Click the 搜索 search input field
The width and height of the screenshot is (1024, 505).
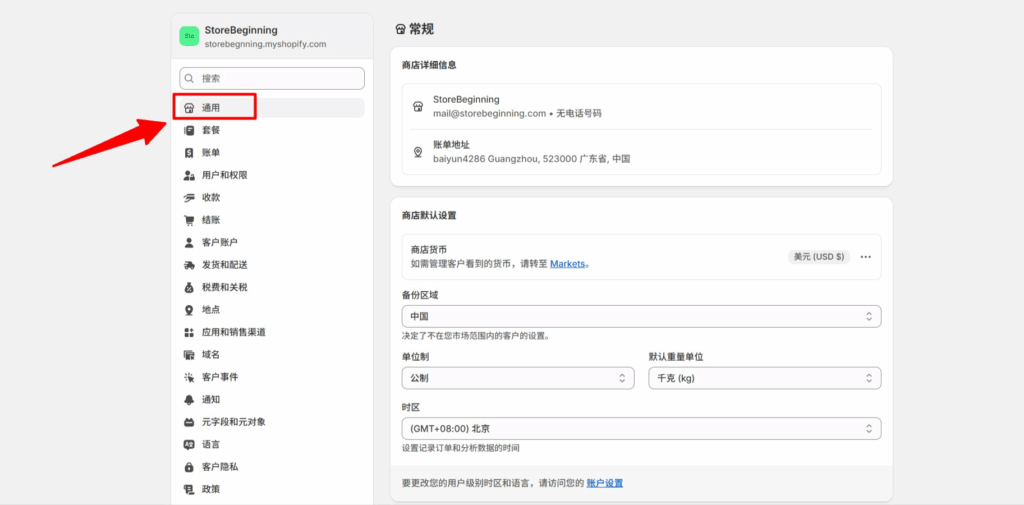pos(272,78)
